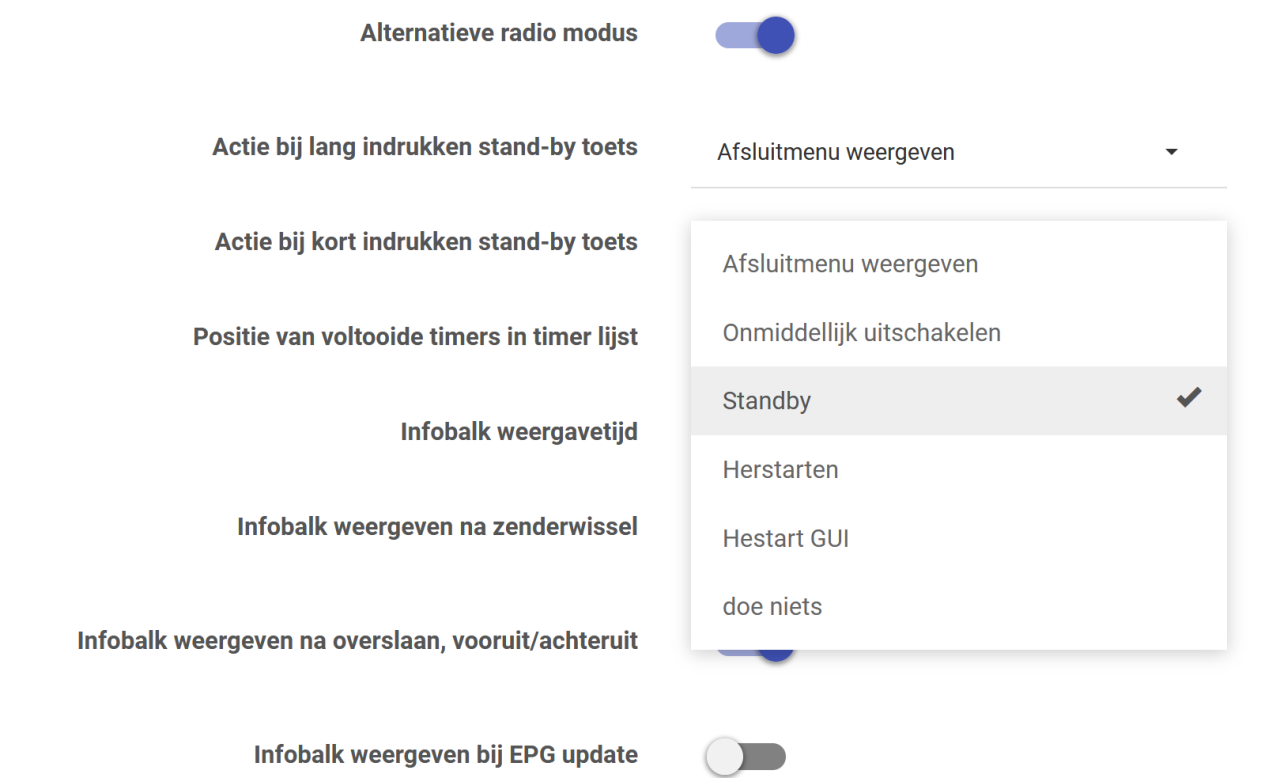This screenshot has height=778, width=1280.
Task: Select the highlighted Standby option
Action: click(766, 400)
